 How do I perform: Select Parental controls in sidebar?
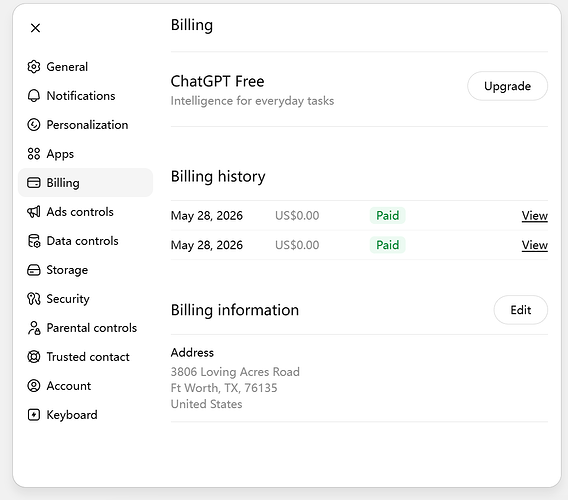85,328
